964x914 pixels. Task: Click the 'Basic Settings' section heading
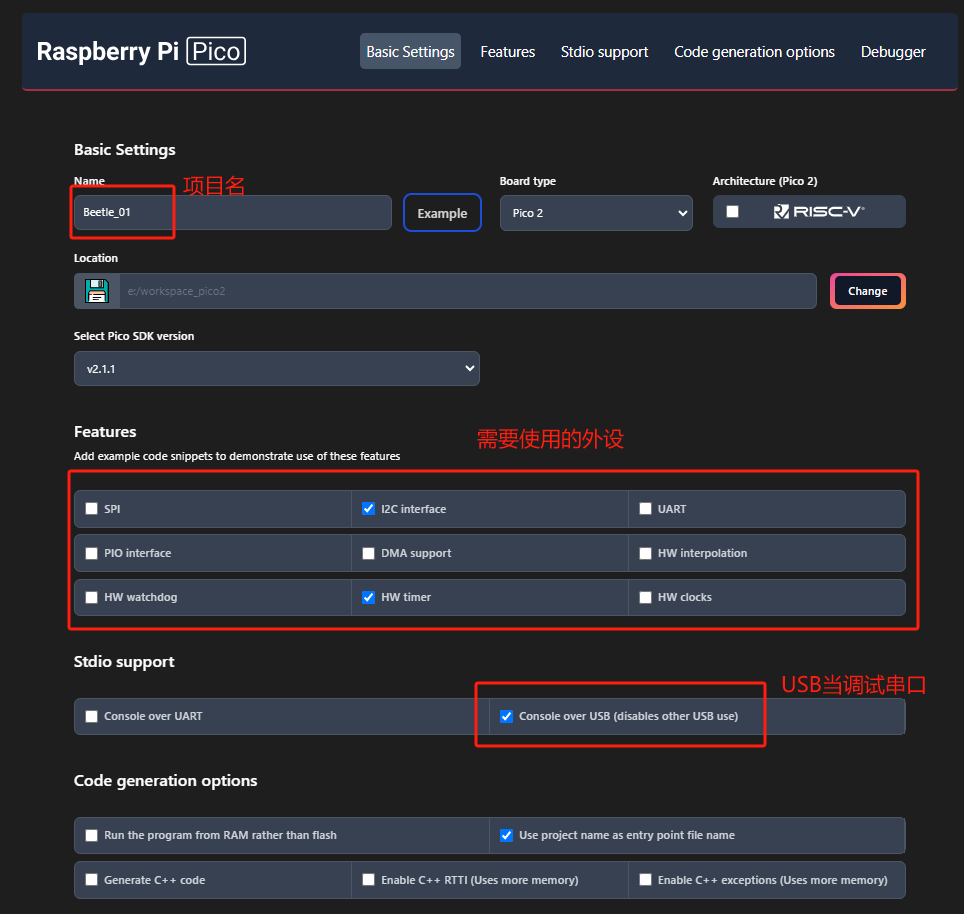[124, 149]
